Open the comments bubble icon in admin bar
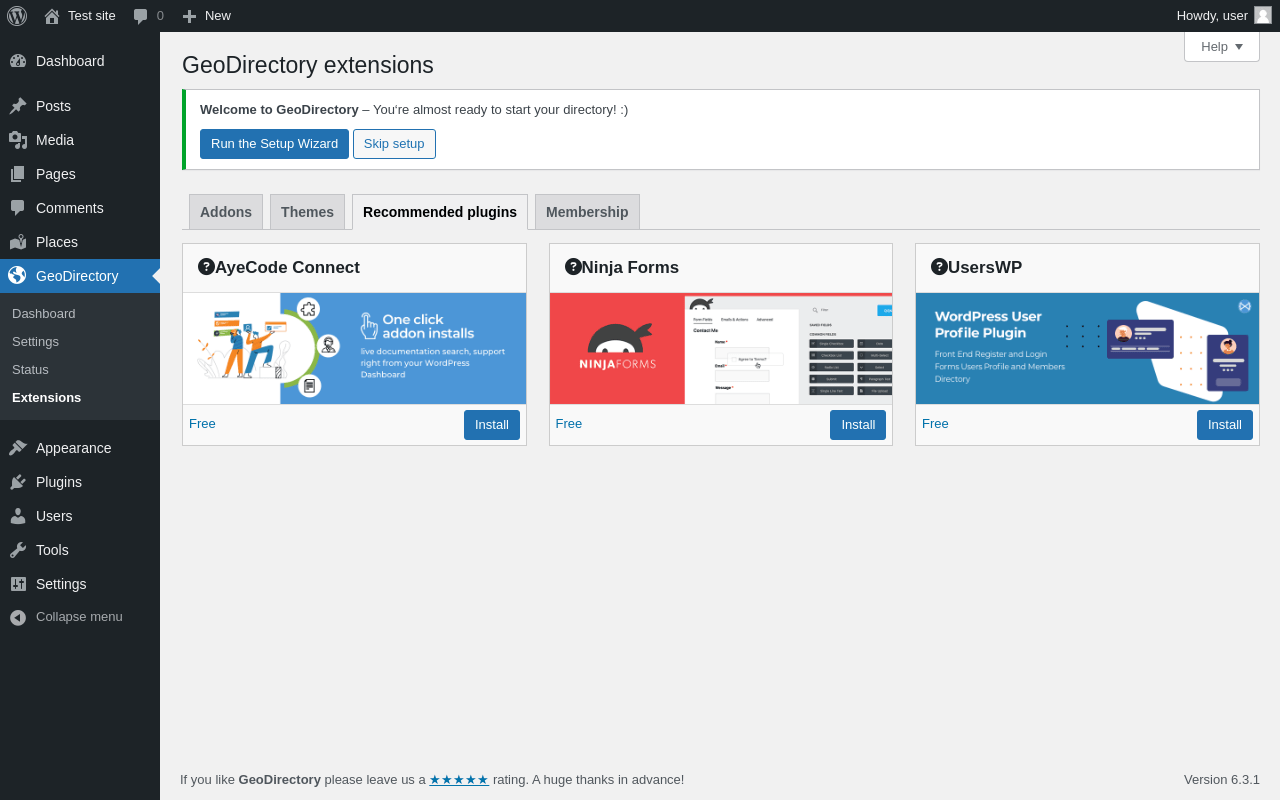This screenshot has width=1280, height=800. [141, 16]
